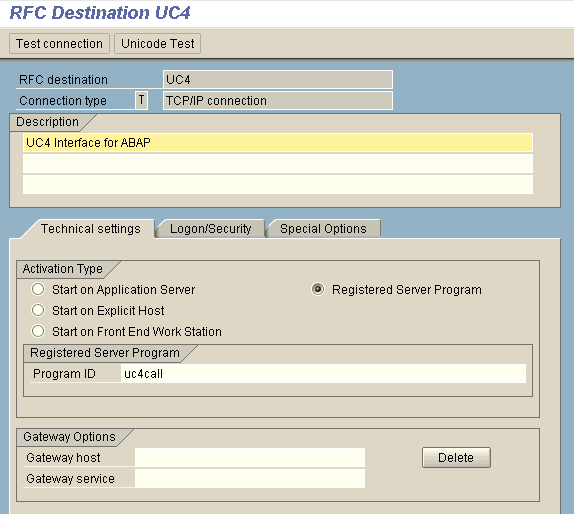This screenshot has height=514, width=574.
Task: Click the third empty description line
Action: point(278,185)
